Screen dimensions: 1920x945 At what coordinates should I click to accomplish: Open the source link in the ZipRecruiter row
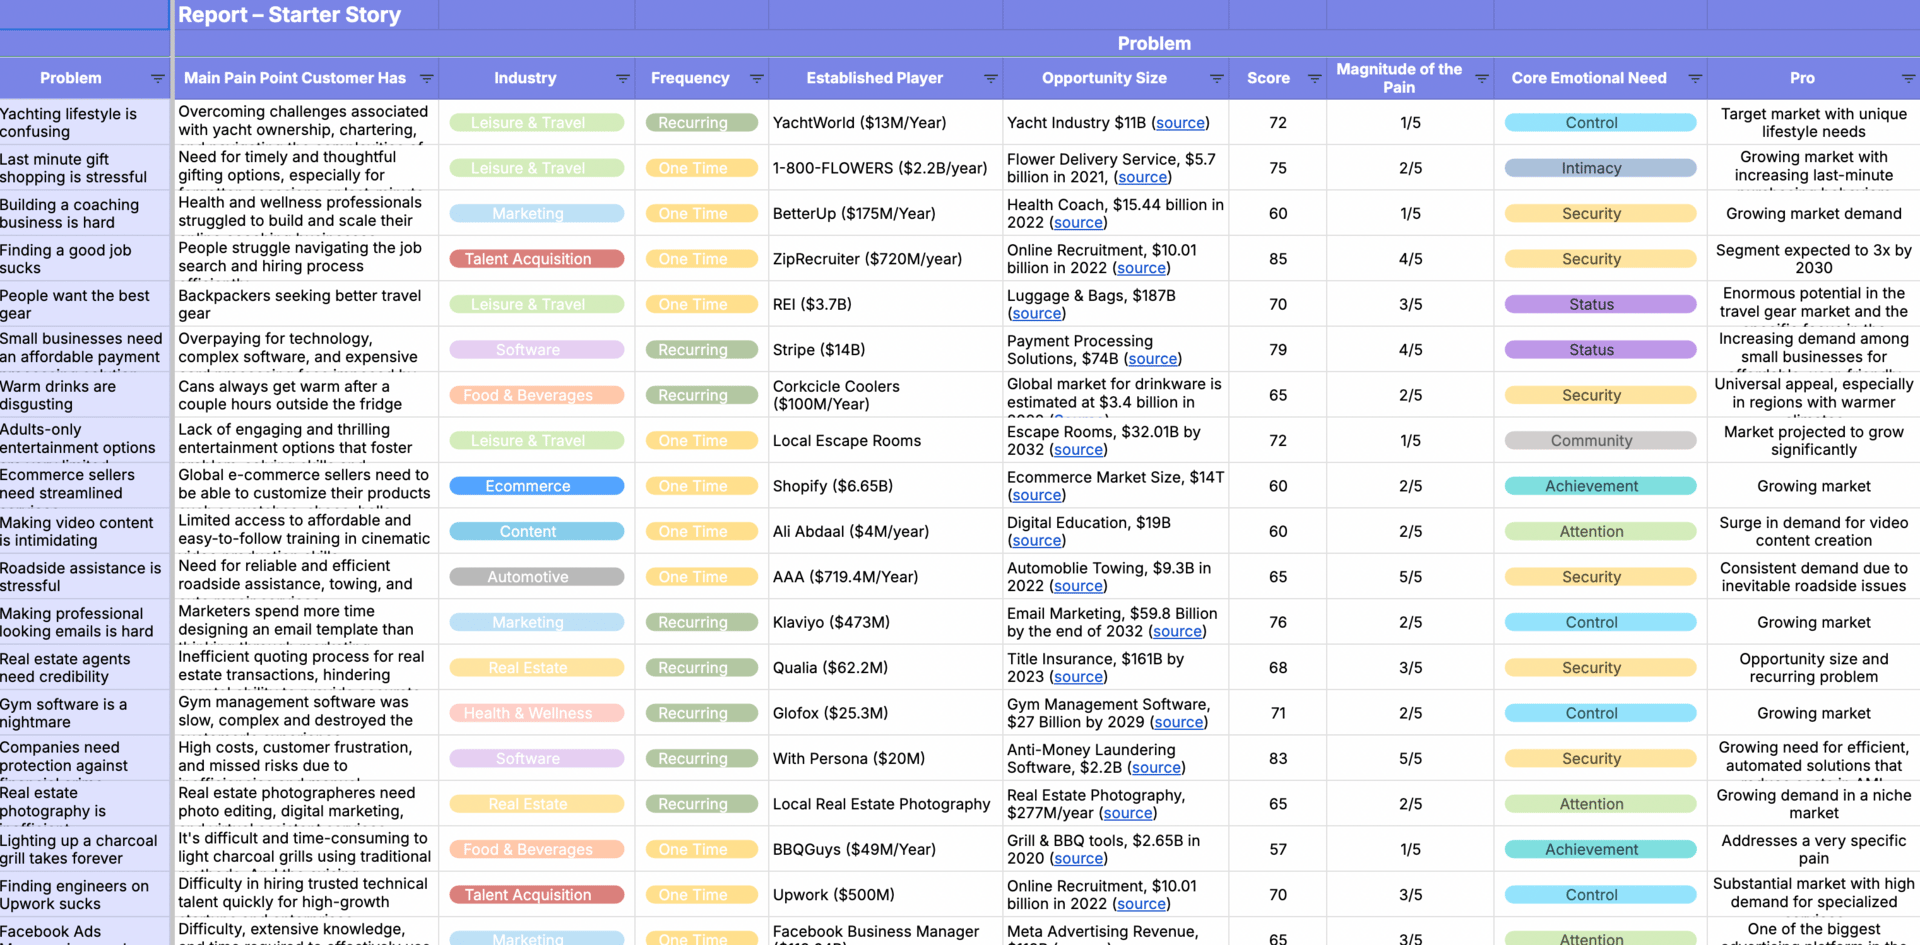coord(1141,268)
